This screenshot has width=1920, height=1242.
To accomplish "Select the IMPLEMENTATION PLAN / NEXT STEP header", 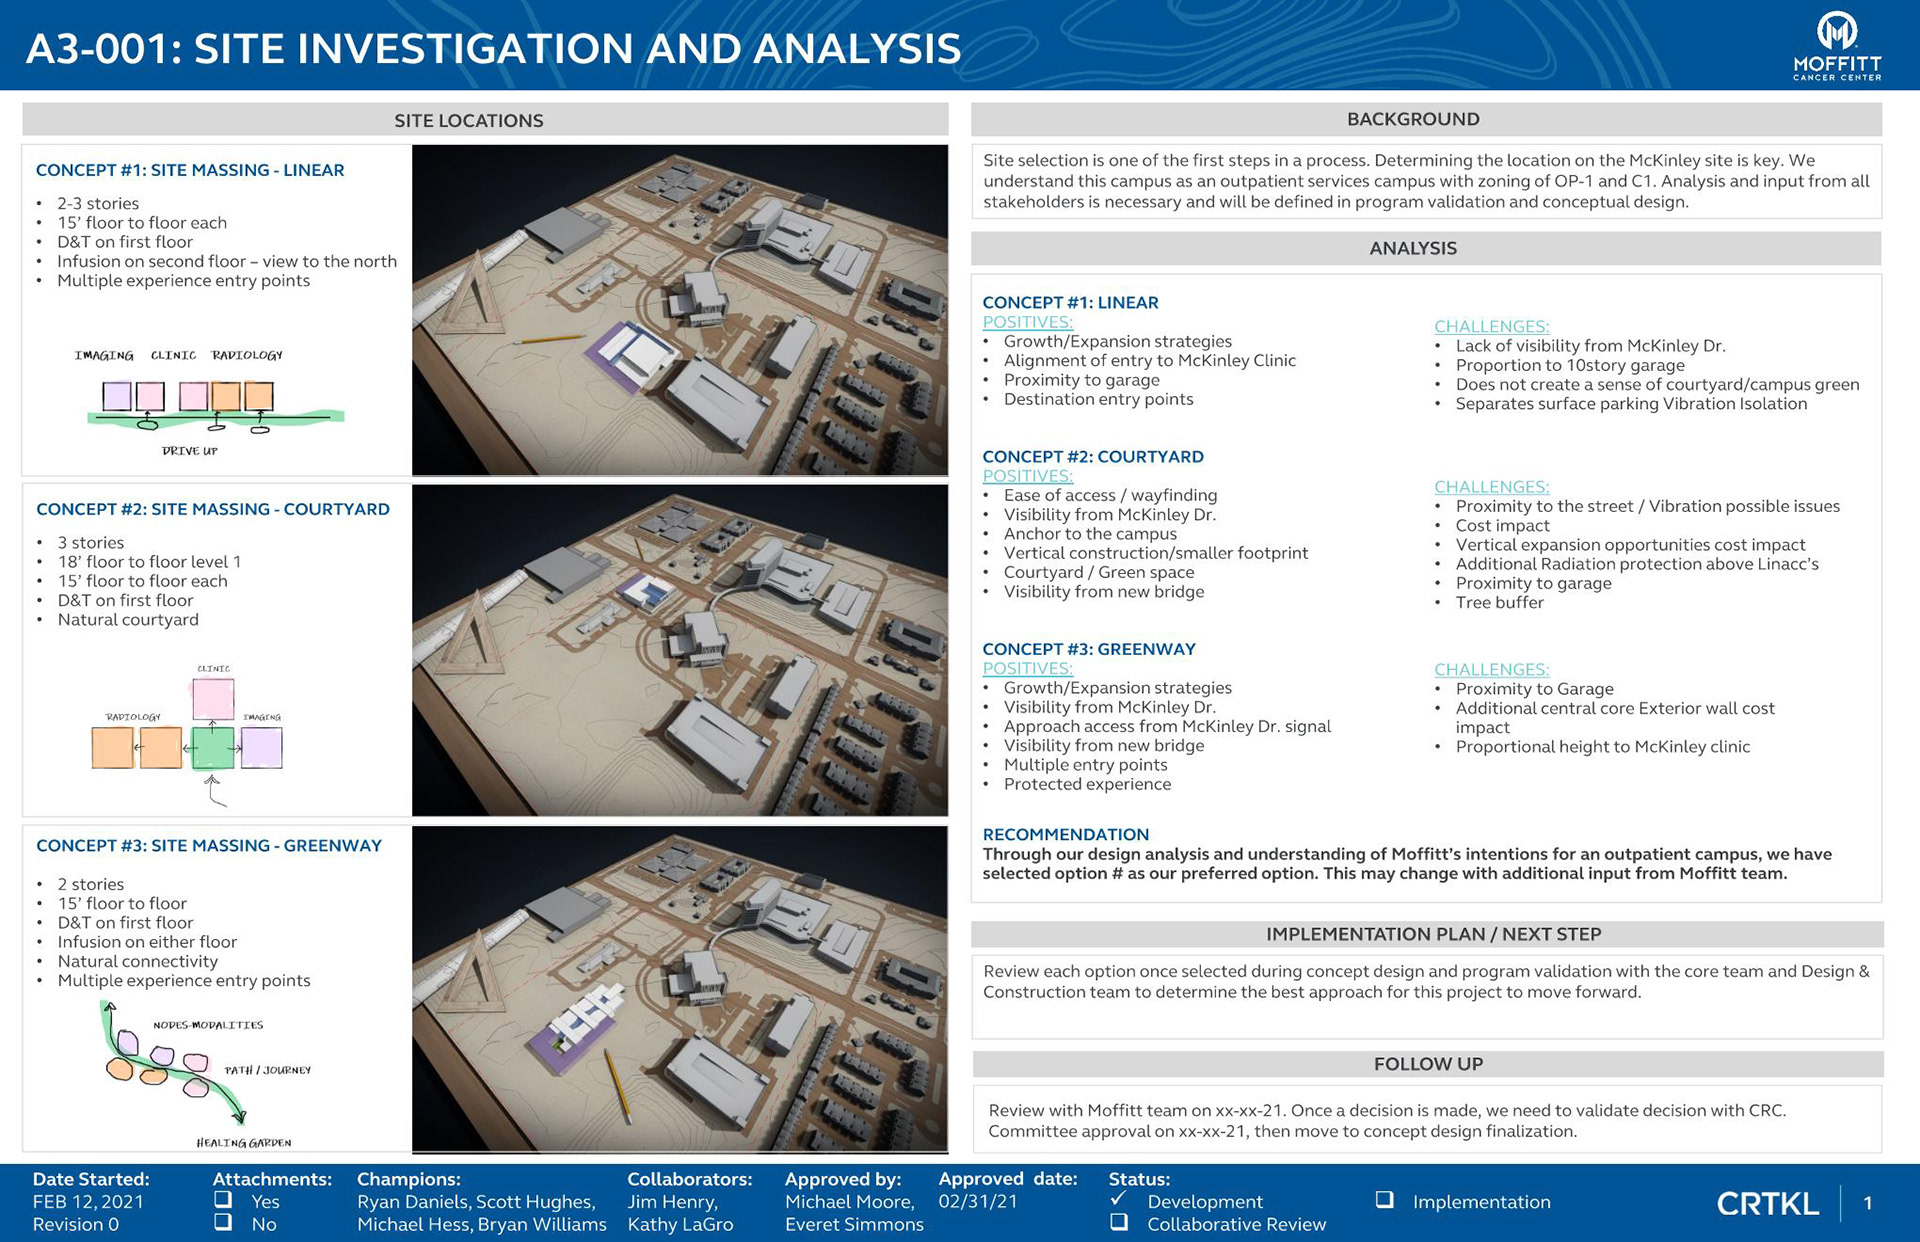I will [x=1427, y=934].
